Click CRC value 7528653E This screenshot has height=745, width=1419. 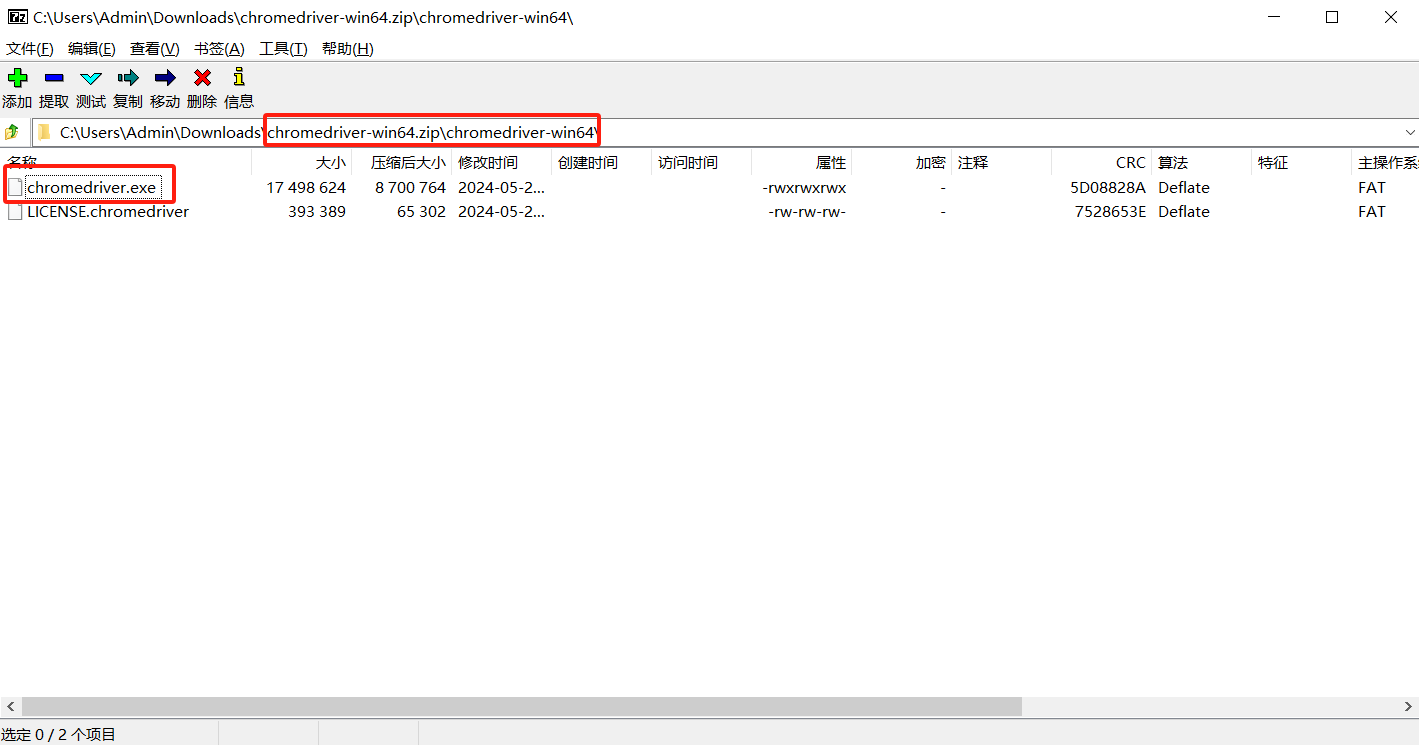1108,212
